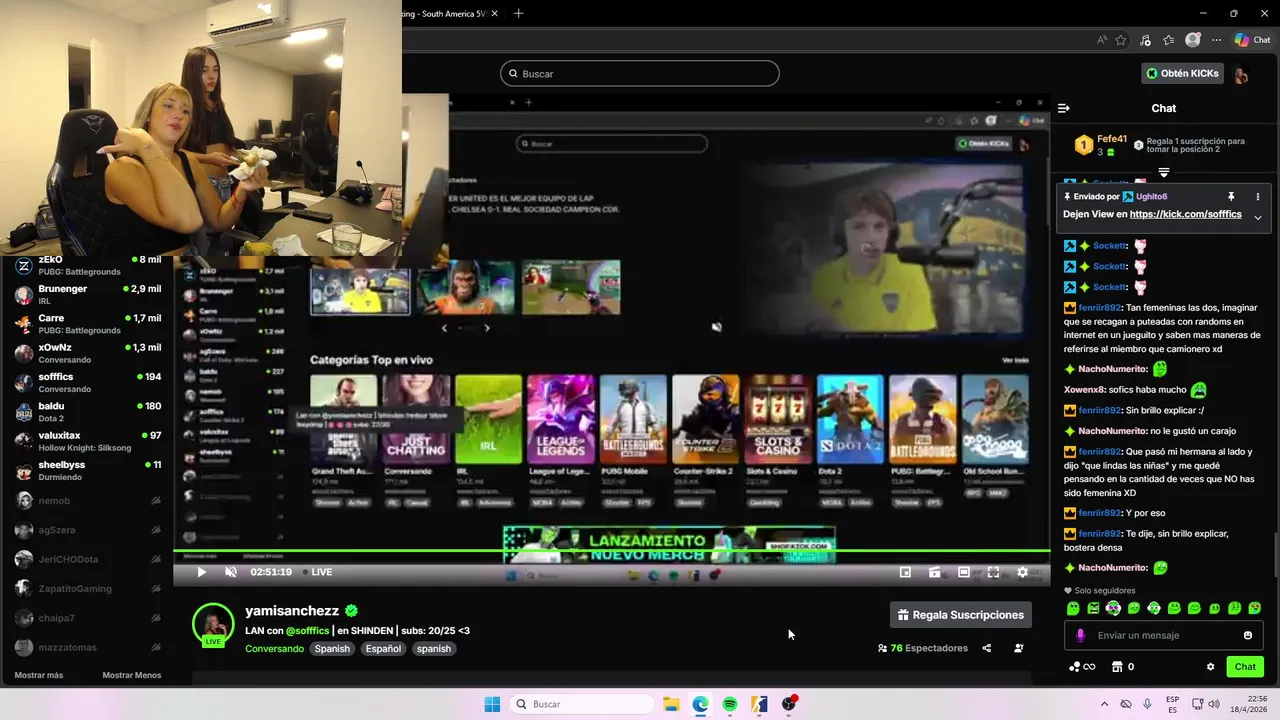Click the green stream progress bar
Image resolution: width=1280 pixels, height=720 pixels.
[612, 551]
